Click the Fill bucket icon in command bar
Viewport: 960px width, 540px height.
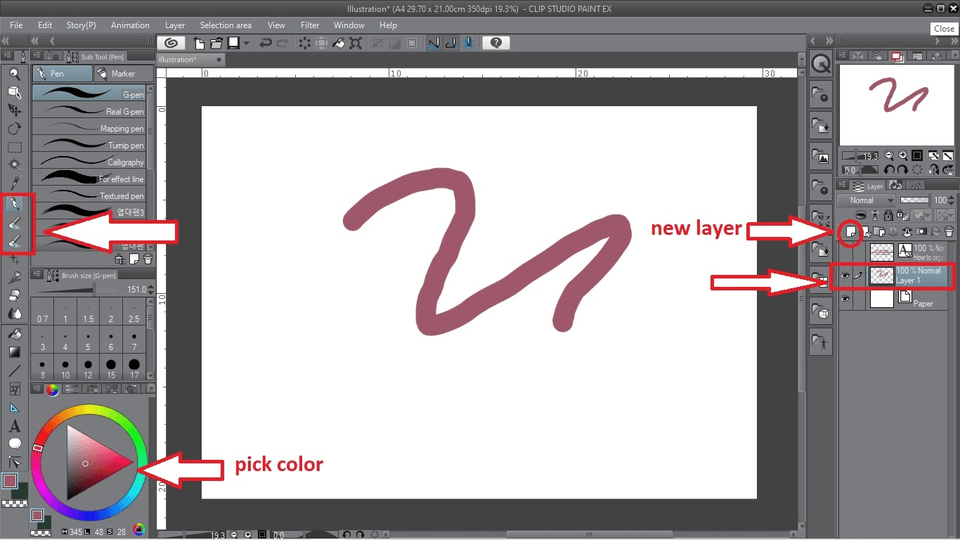click(339, 43)
